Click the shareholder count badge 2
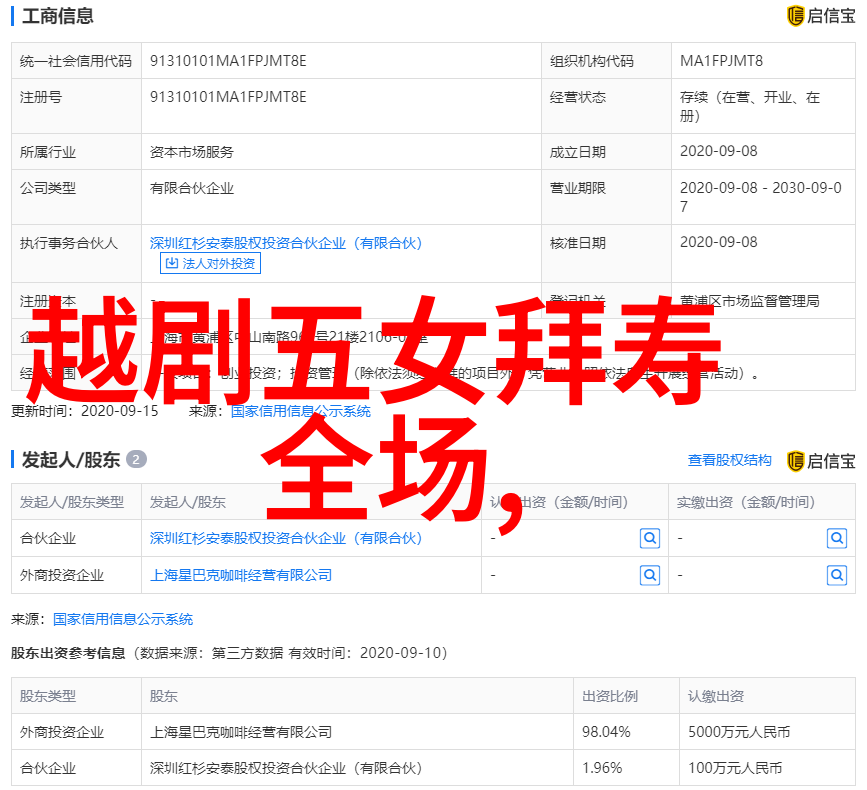The image size is (867, 790). (x=136, y=459)
